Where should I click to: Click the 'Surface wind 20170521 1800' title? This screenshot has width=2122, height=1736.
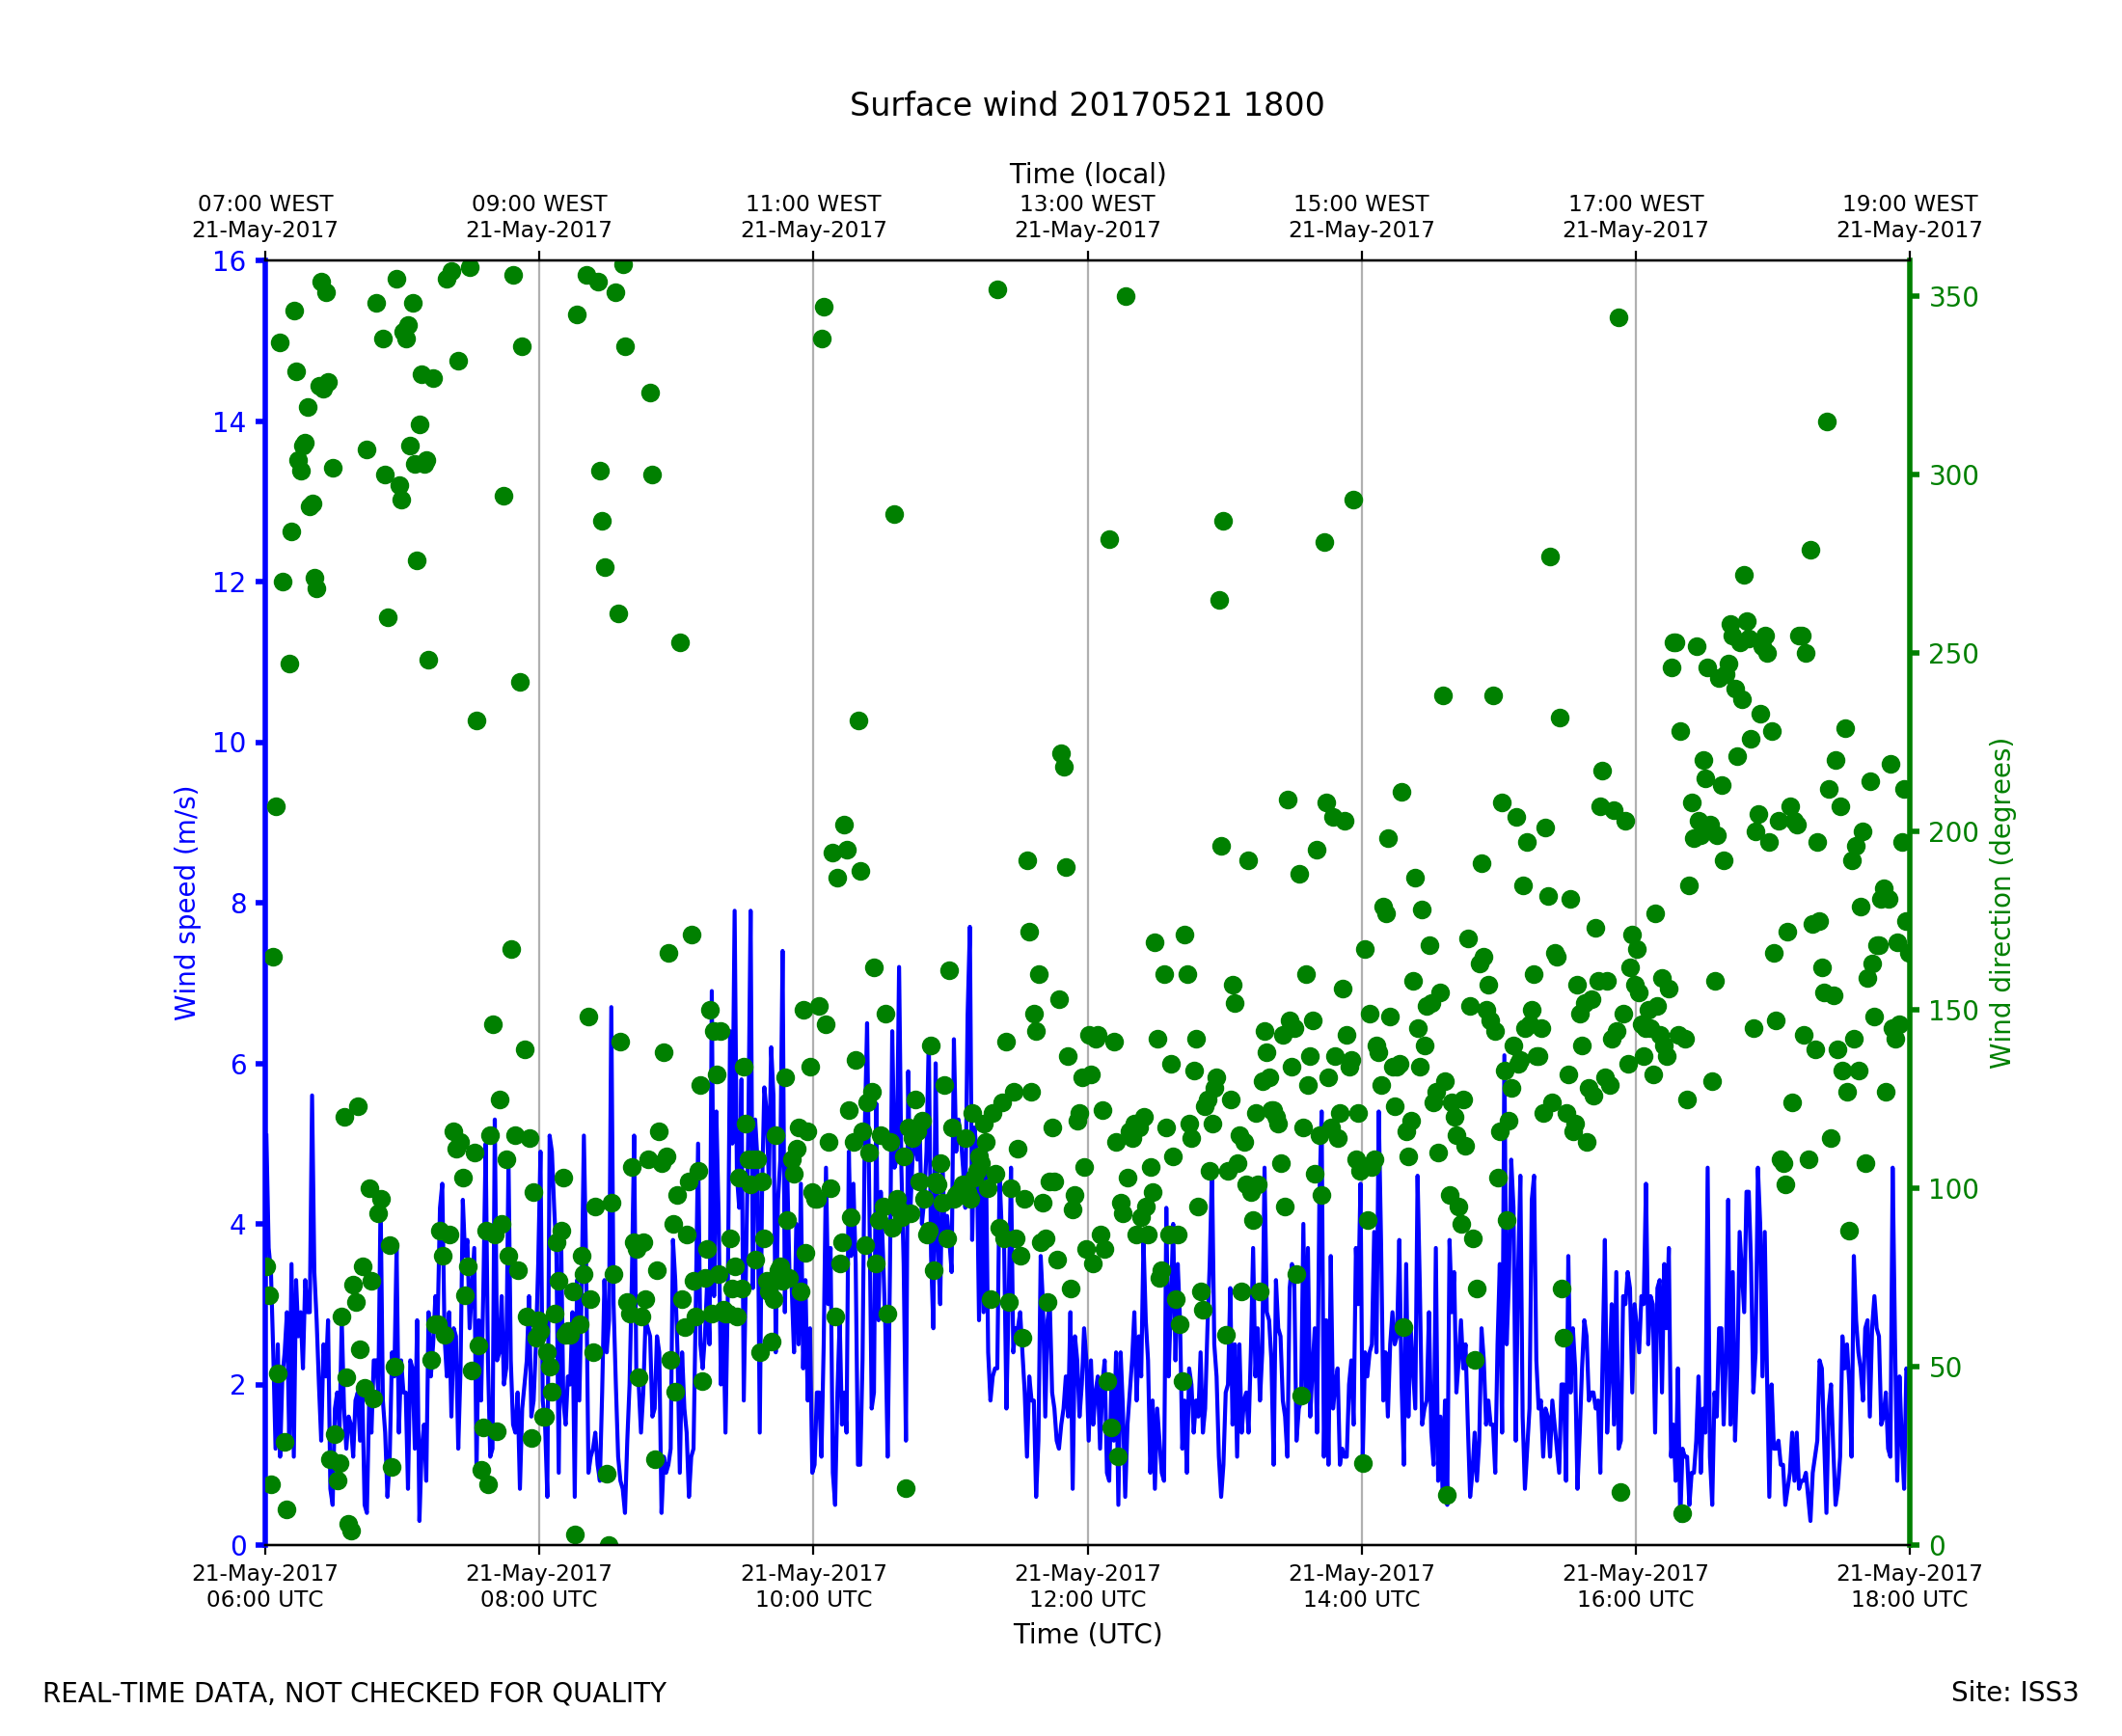[1087, 105]
